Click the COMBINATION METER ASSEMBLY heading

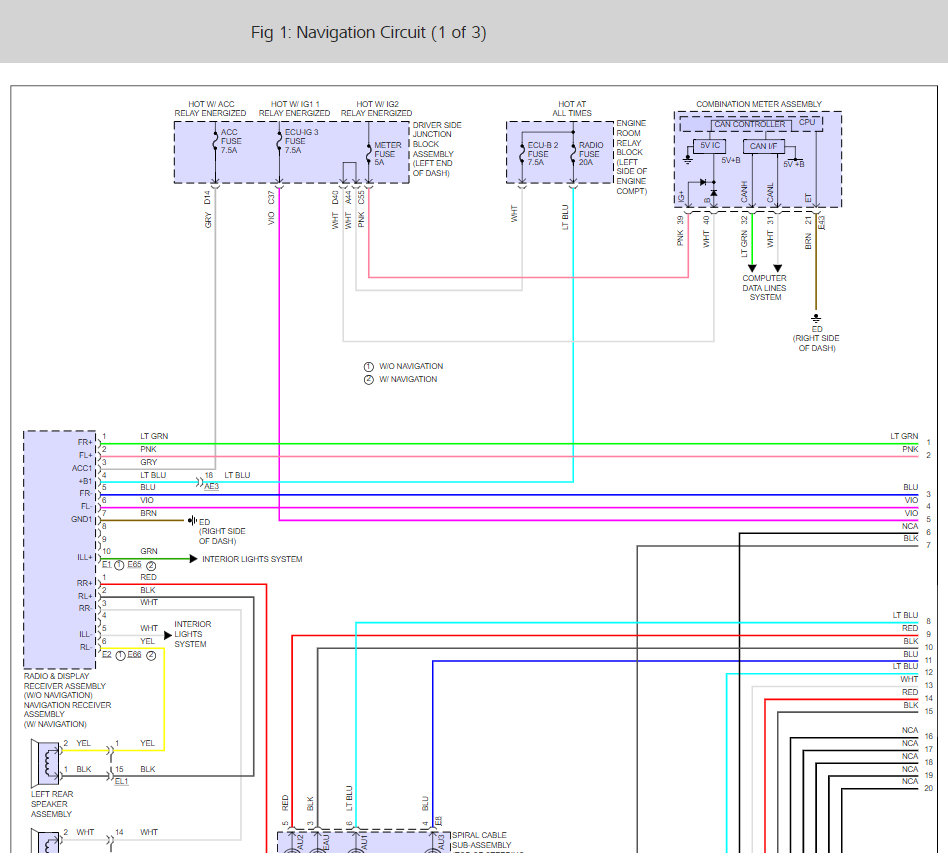[759, 104]
